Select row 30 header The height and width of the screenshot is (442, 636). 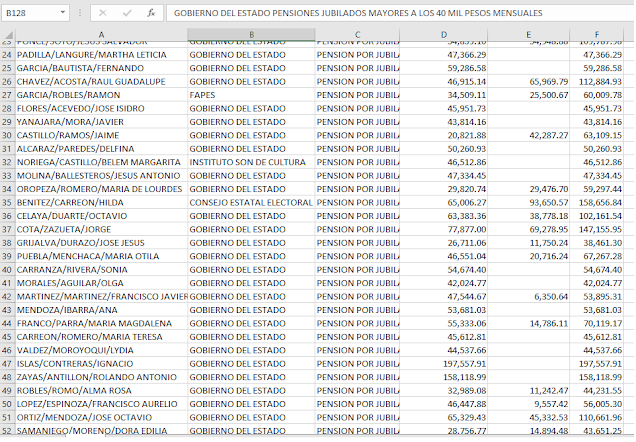coord(7,135)
